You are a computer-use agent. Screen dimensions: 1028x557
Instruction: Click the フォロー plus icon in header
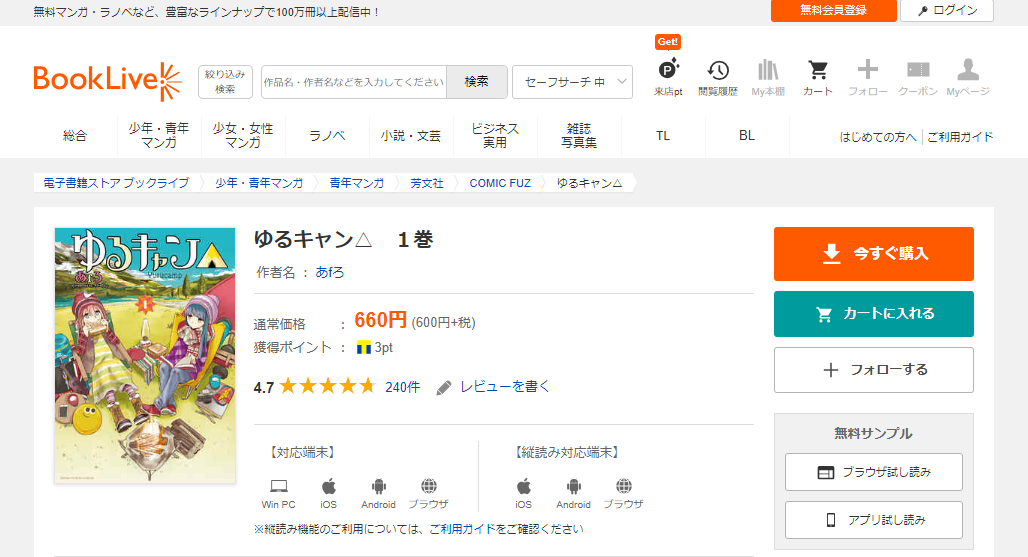(x=867, y=77)
